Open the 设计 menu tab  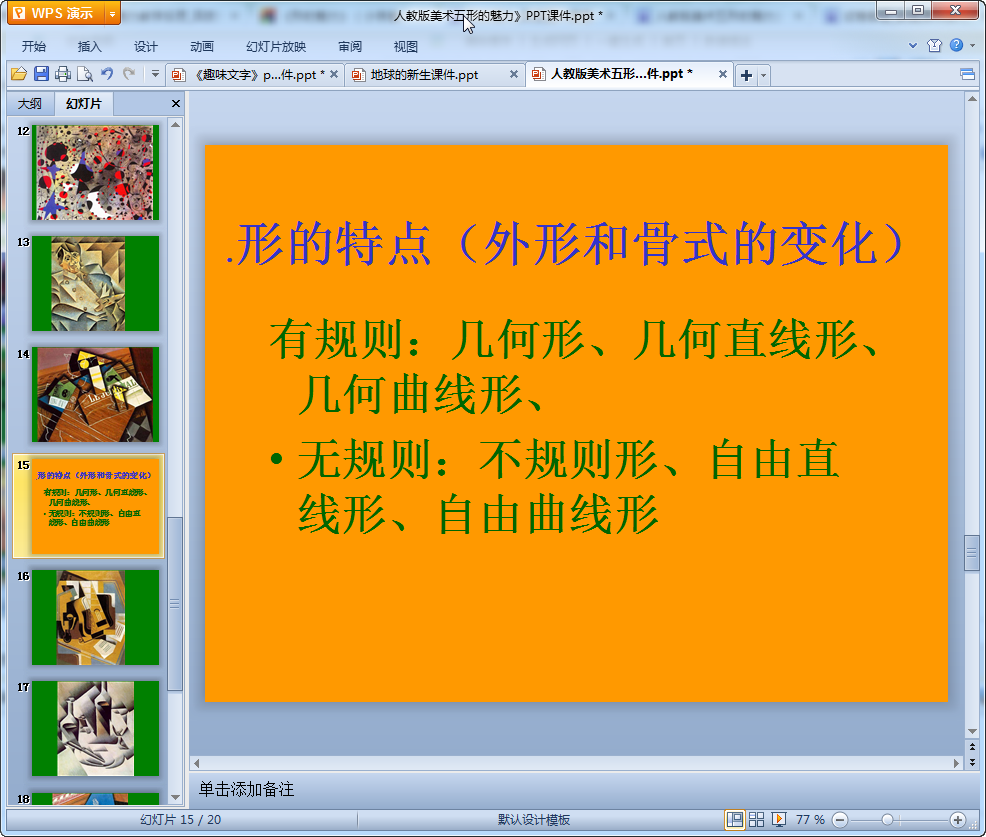pos(145,47)
